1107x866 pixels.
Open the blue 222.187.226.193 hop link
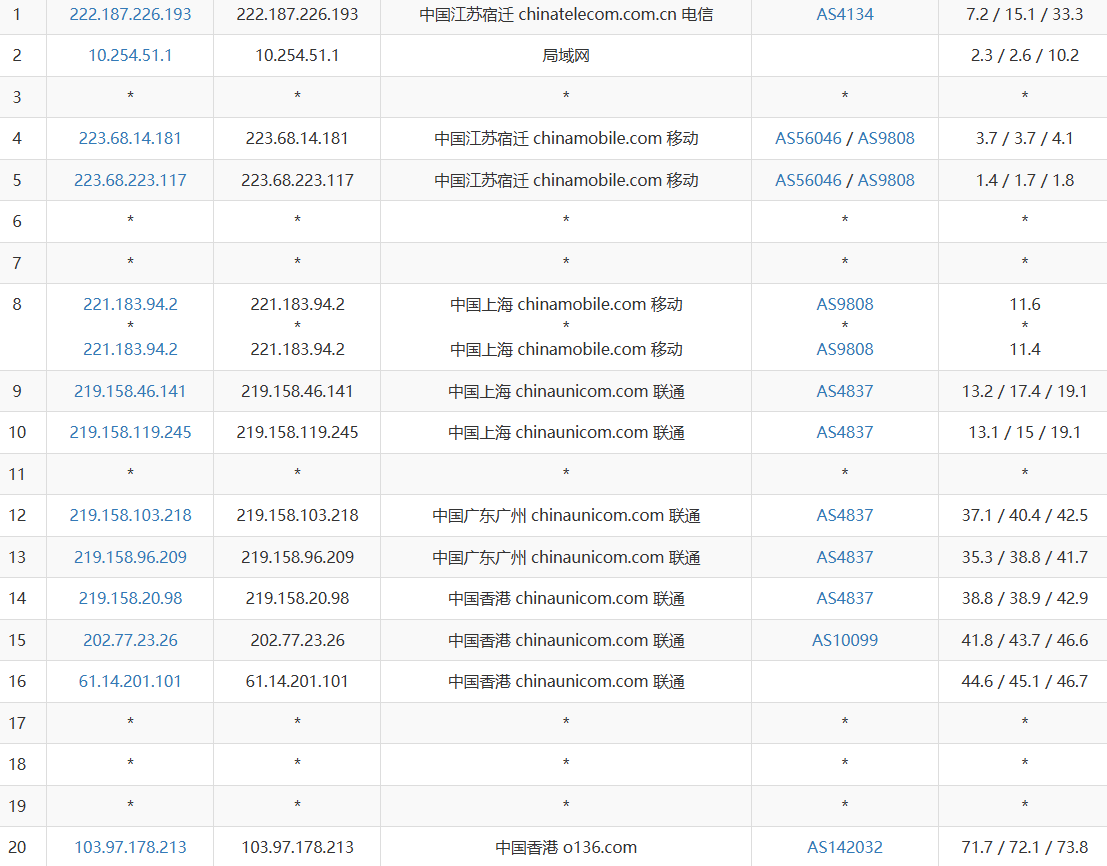(x=130, y=14)
